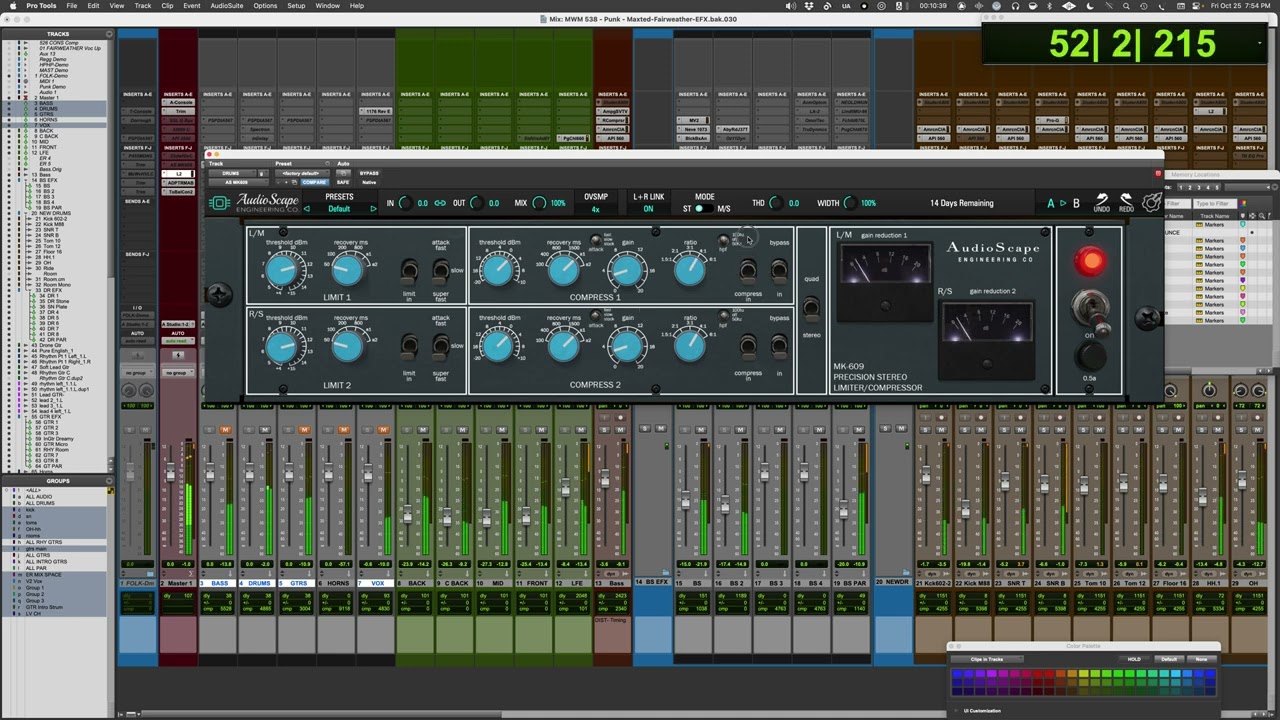Viewport: 1280px width, 720px height.
Task: Click Compress 1 gain knob
Action: tap(626, 269)
